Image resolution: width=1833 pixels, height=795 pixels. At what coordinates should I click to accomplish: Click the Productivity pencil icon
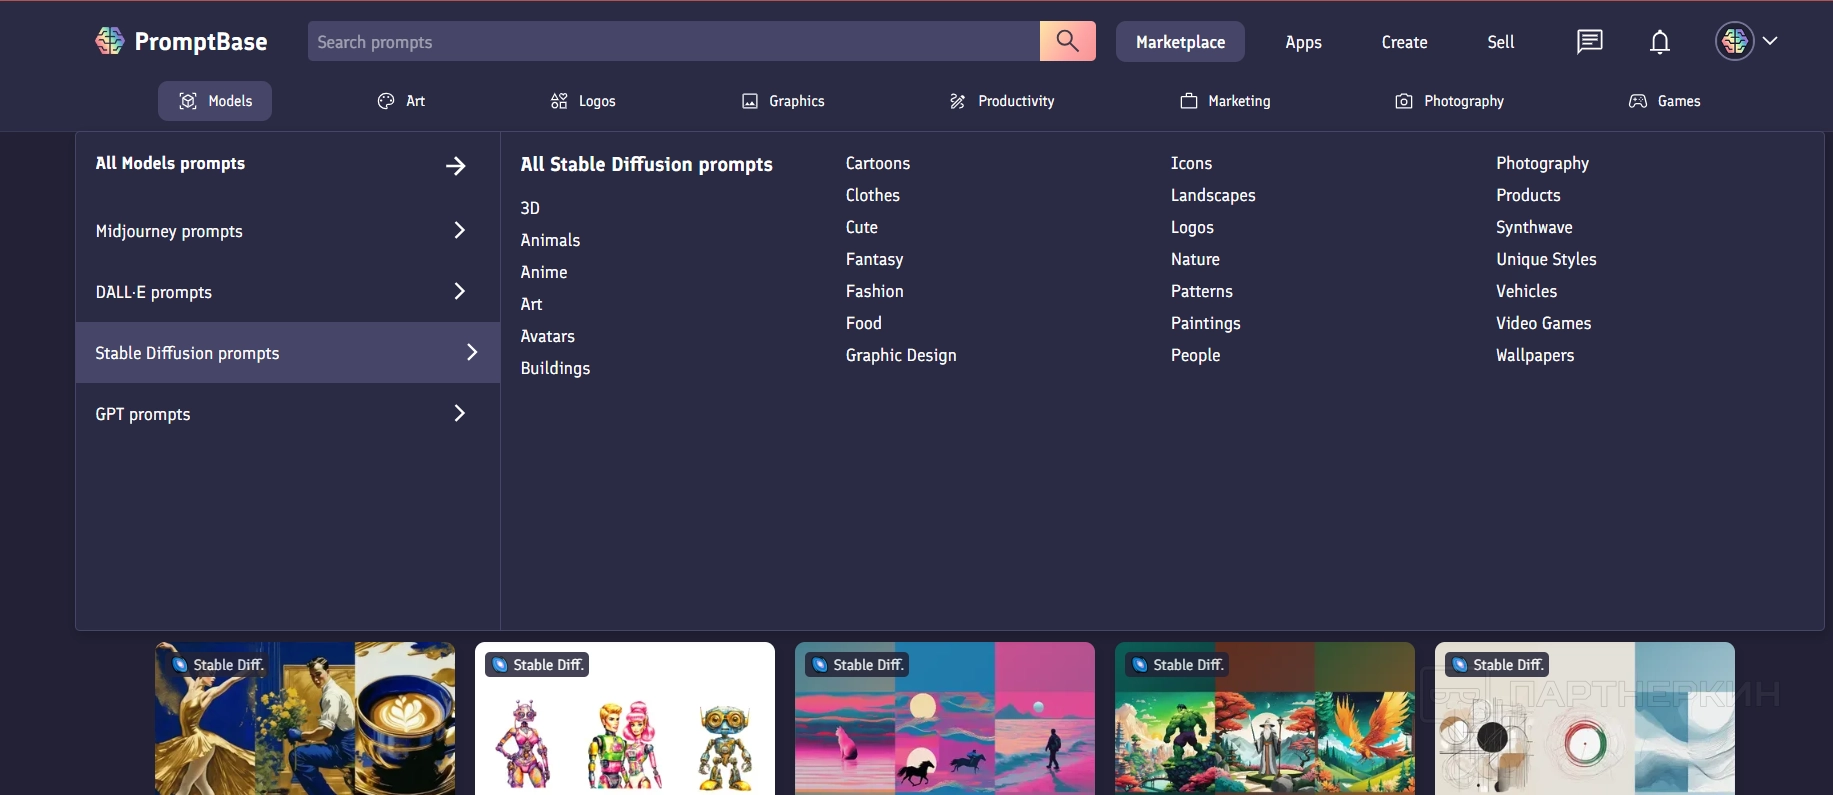[x=958, y=101]
